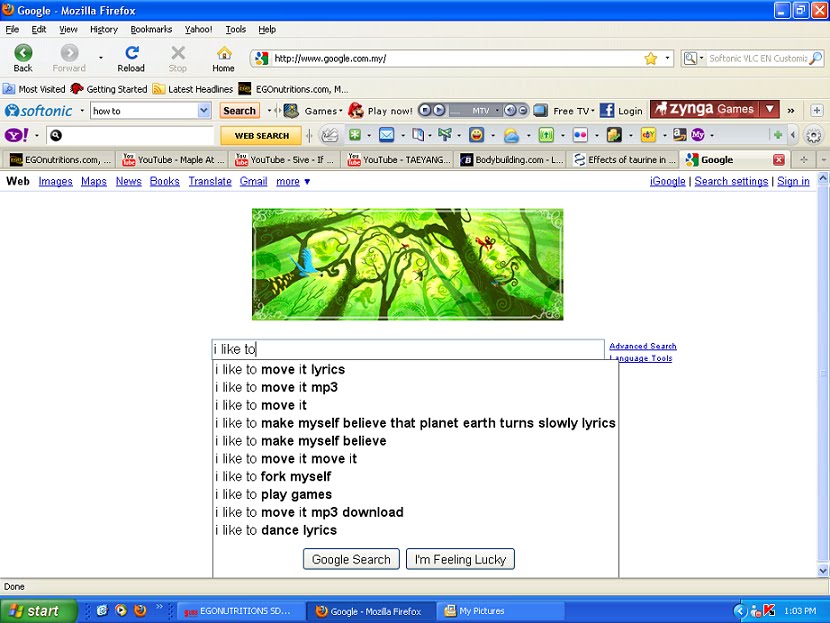Image resolution: width=830 pixels, height=623 pixels.
Task: Open the Gmail link
Action: coord(254,182)
